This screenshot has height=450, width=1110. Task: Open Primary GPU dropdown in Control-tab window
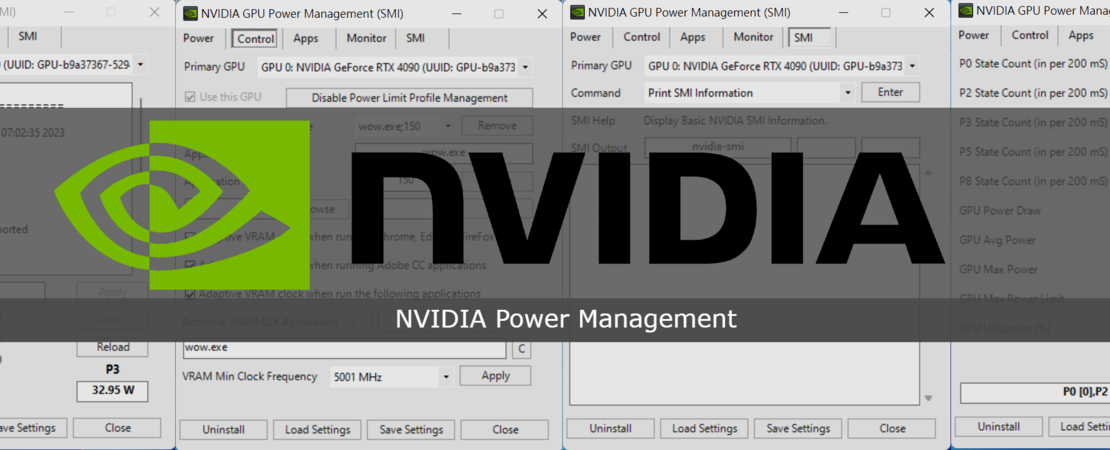(x=525, y=67)
